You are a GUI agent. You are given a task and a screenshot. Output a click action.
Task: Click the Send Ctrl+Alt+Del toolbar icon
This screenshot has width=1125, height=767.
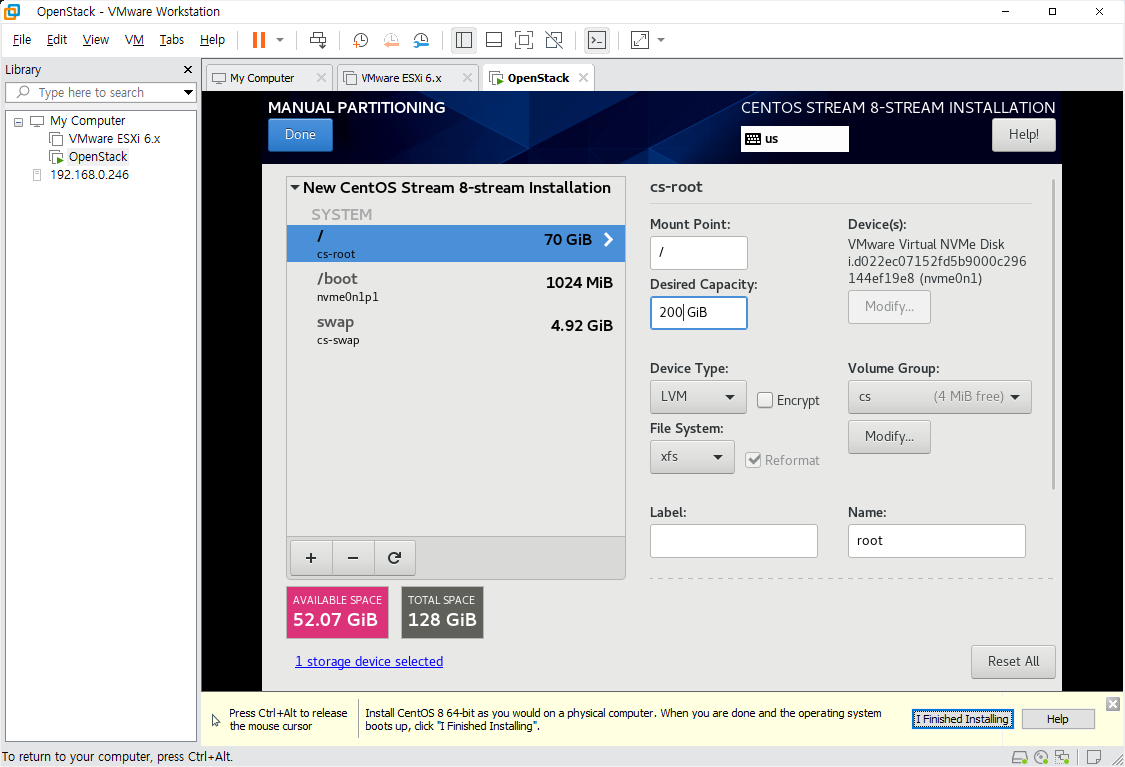[x=318, y=40]
